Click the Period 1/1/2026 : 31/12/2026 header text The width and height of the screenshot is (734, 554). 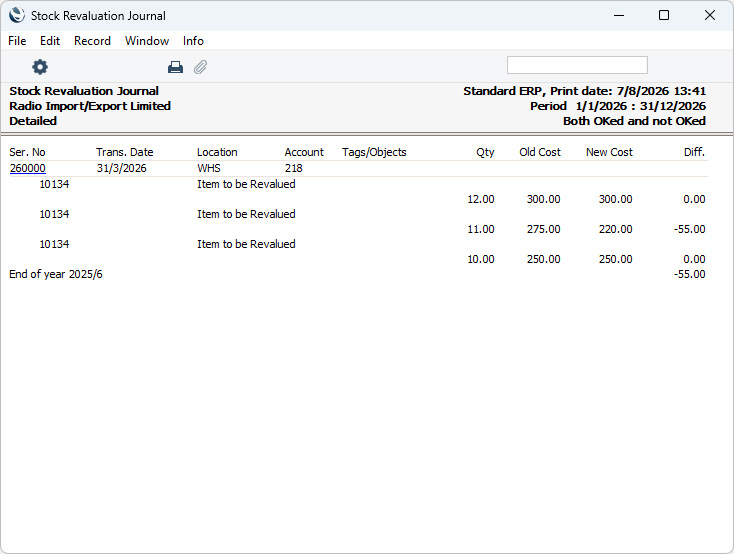618,106
